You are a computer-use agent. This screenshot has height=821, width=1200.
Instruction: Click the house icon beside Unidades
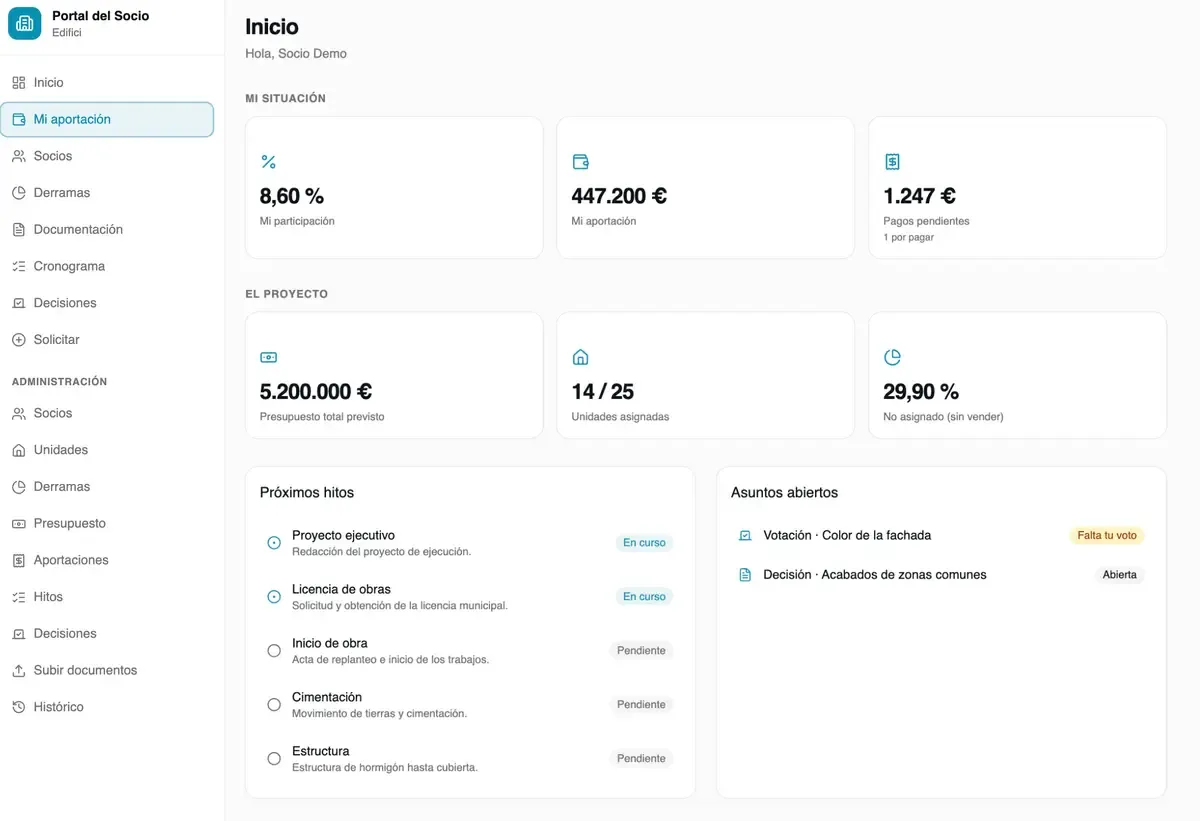click(19, 450)
